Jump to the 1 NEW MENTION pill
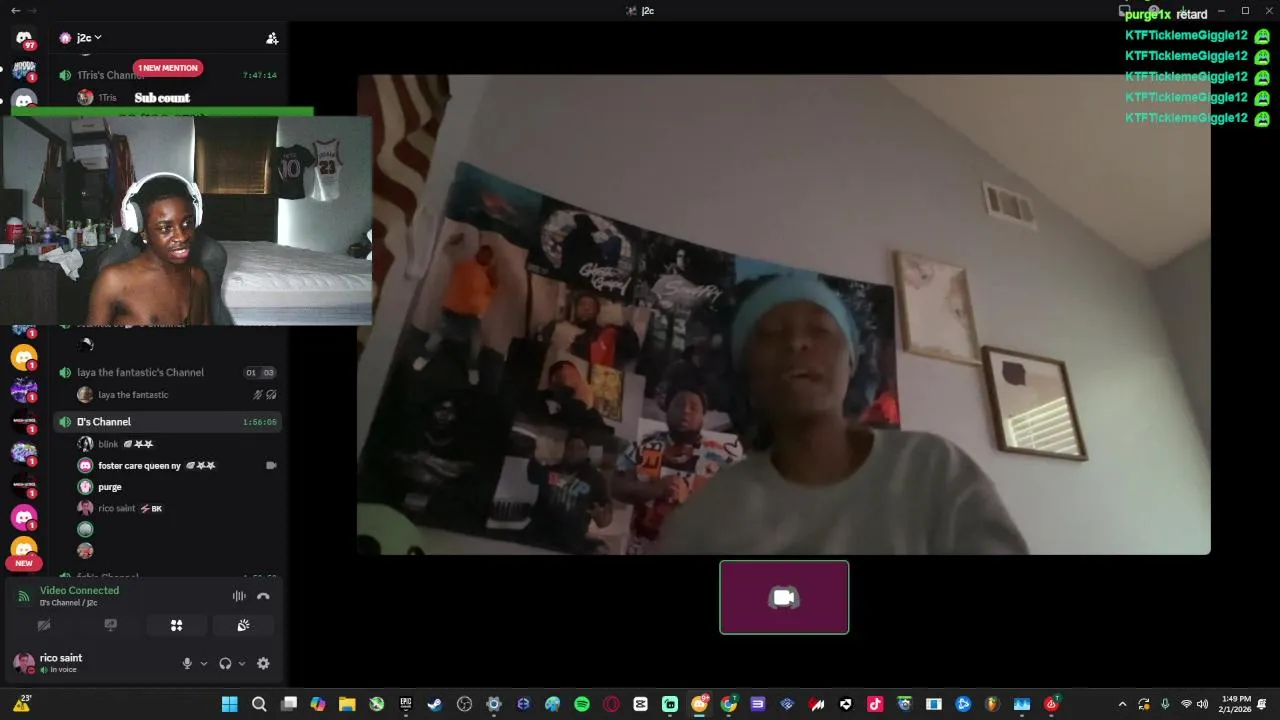This screenshot has height=720, width=1280. coord(168,68)
